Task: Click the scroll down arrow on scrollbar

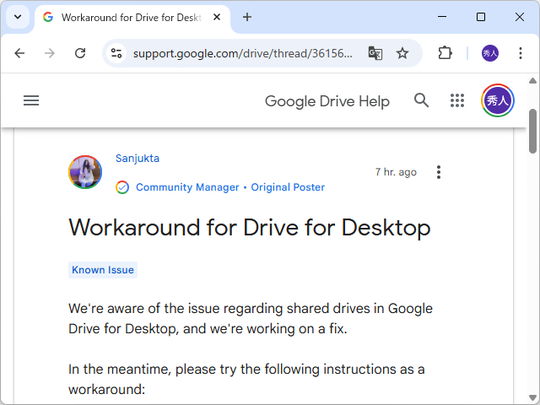Action: pyautogui.click(x=532, y=397)
